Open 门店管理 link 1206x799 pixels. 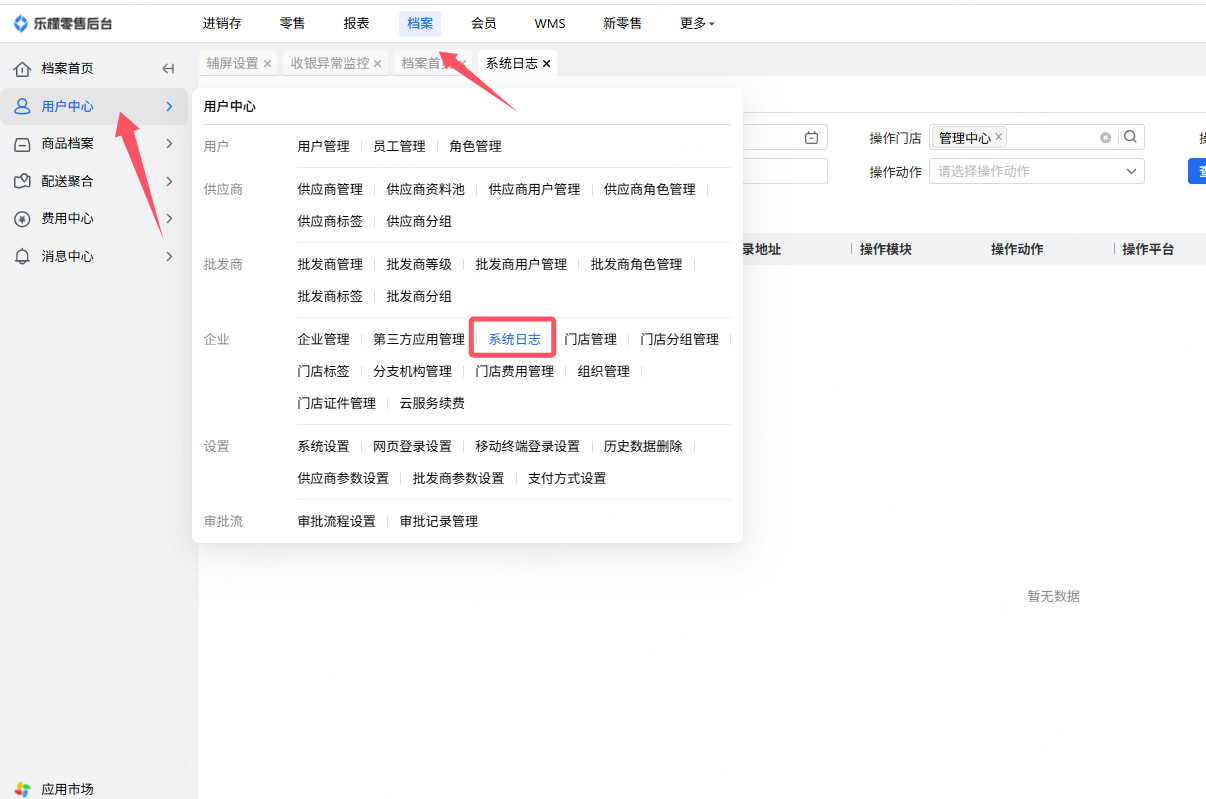point(590,339)
